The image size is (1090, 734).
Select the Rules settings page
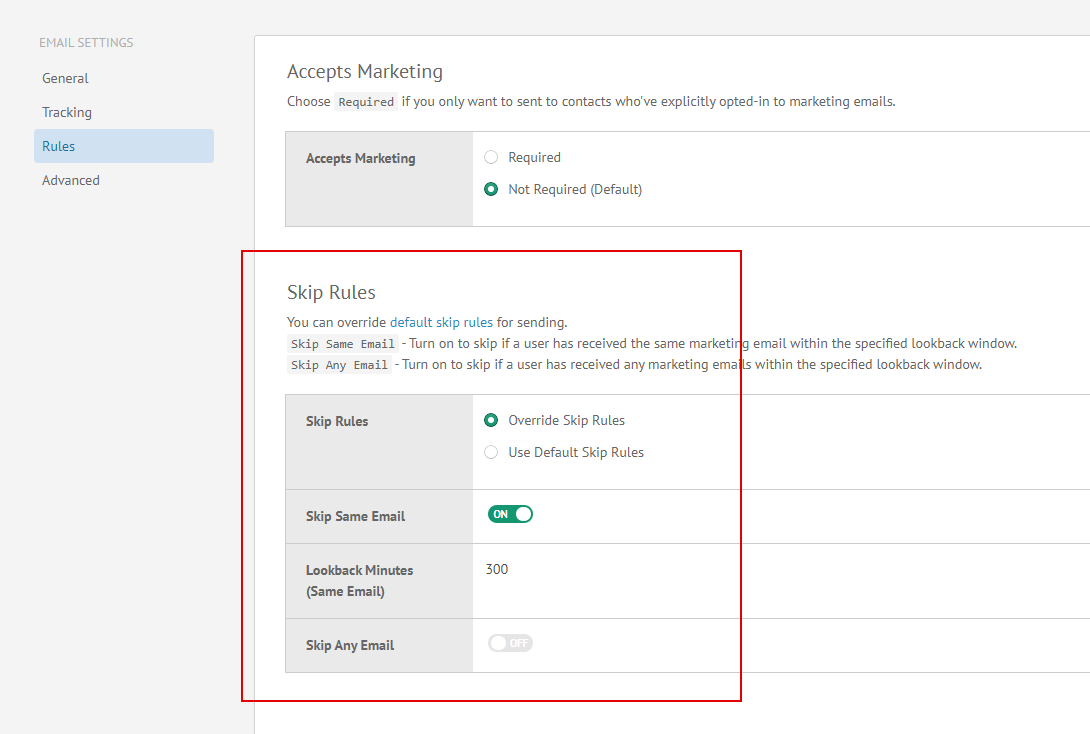coord(124,146)
